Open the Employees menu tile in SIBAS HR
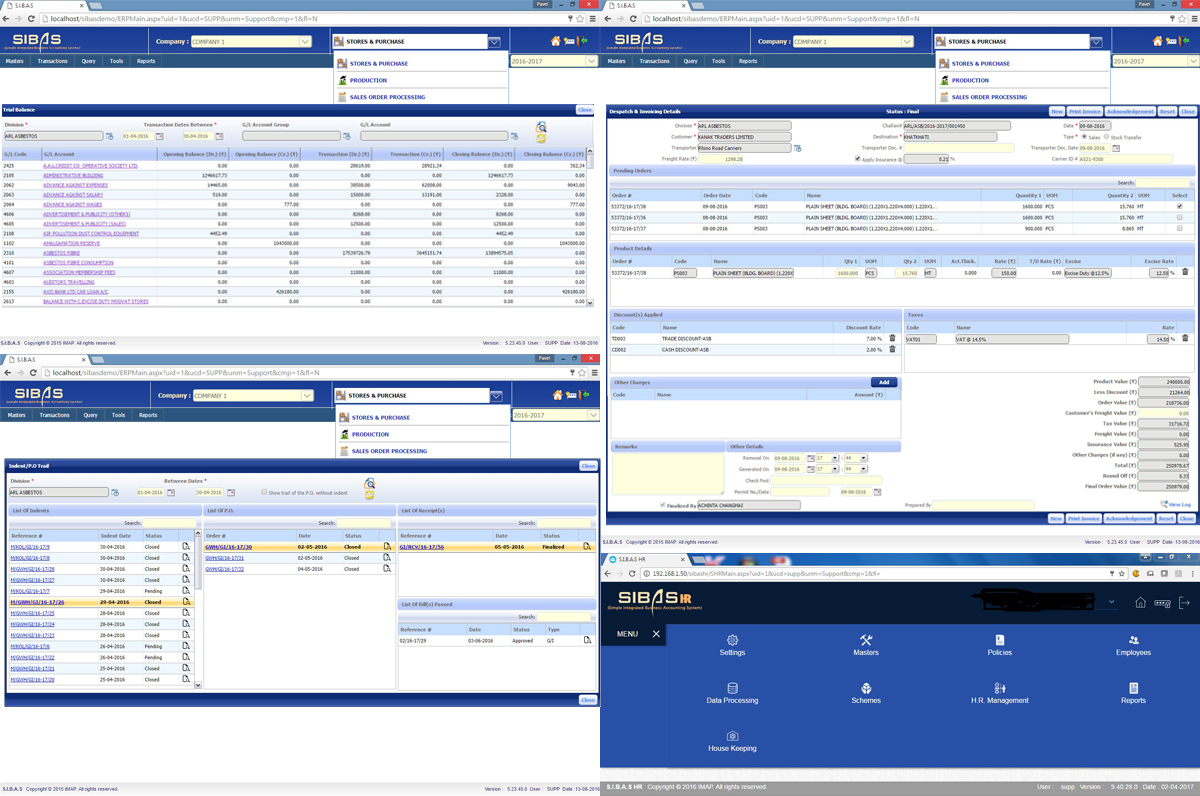 pyautogui.click(x=1133, y=645)
